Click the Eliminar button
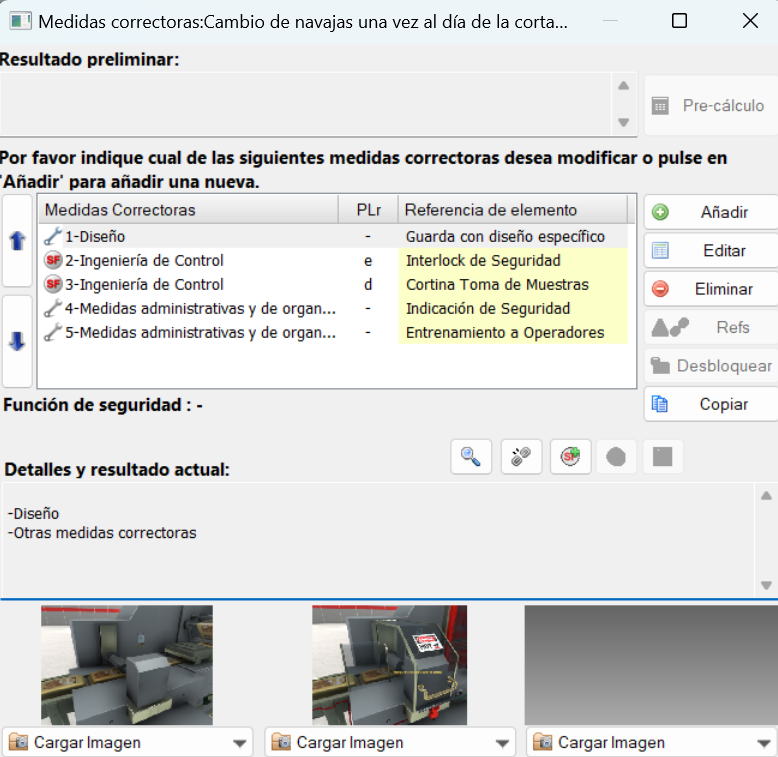 [x=711, y=289]
